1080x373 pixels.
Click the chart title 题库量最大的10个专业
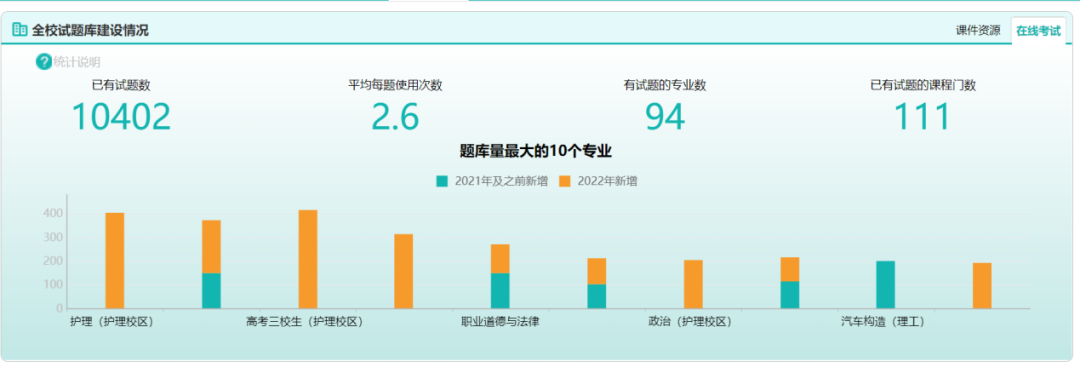[536, 151]
